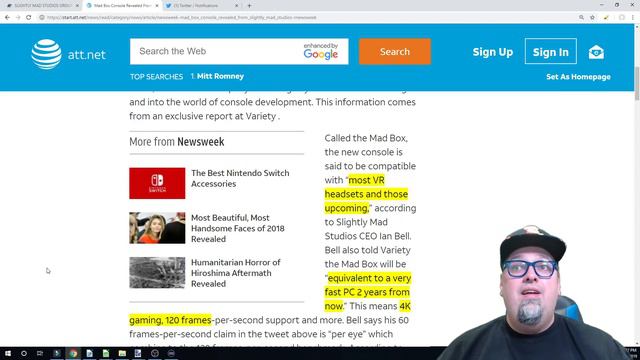Open Most Beautiful, Most Handsome Faces article
The image size is (640, 360).
coord(238,228)
